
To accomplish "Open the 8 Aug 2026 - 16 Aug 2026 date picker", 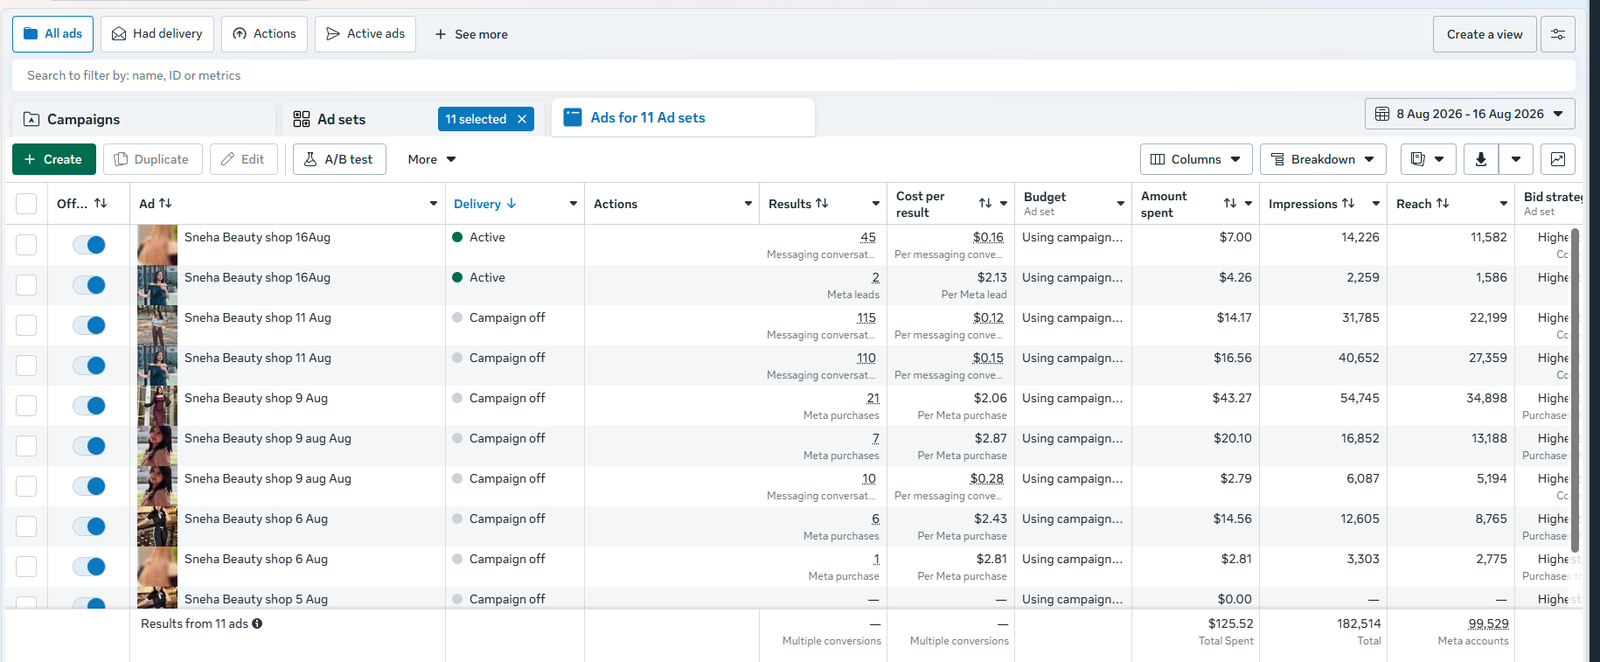I will click(x=1470, y=114).
